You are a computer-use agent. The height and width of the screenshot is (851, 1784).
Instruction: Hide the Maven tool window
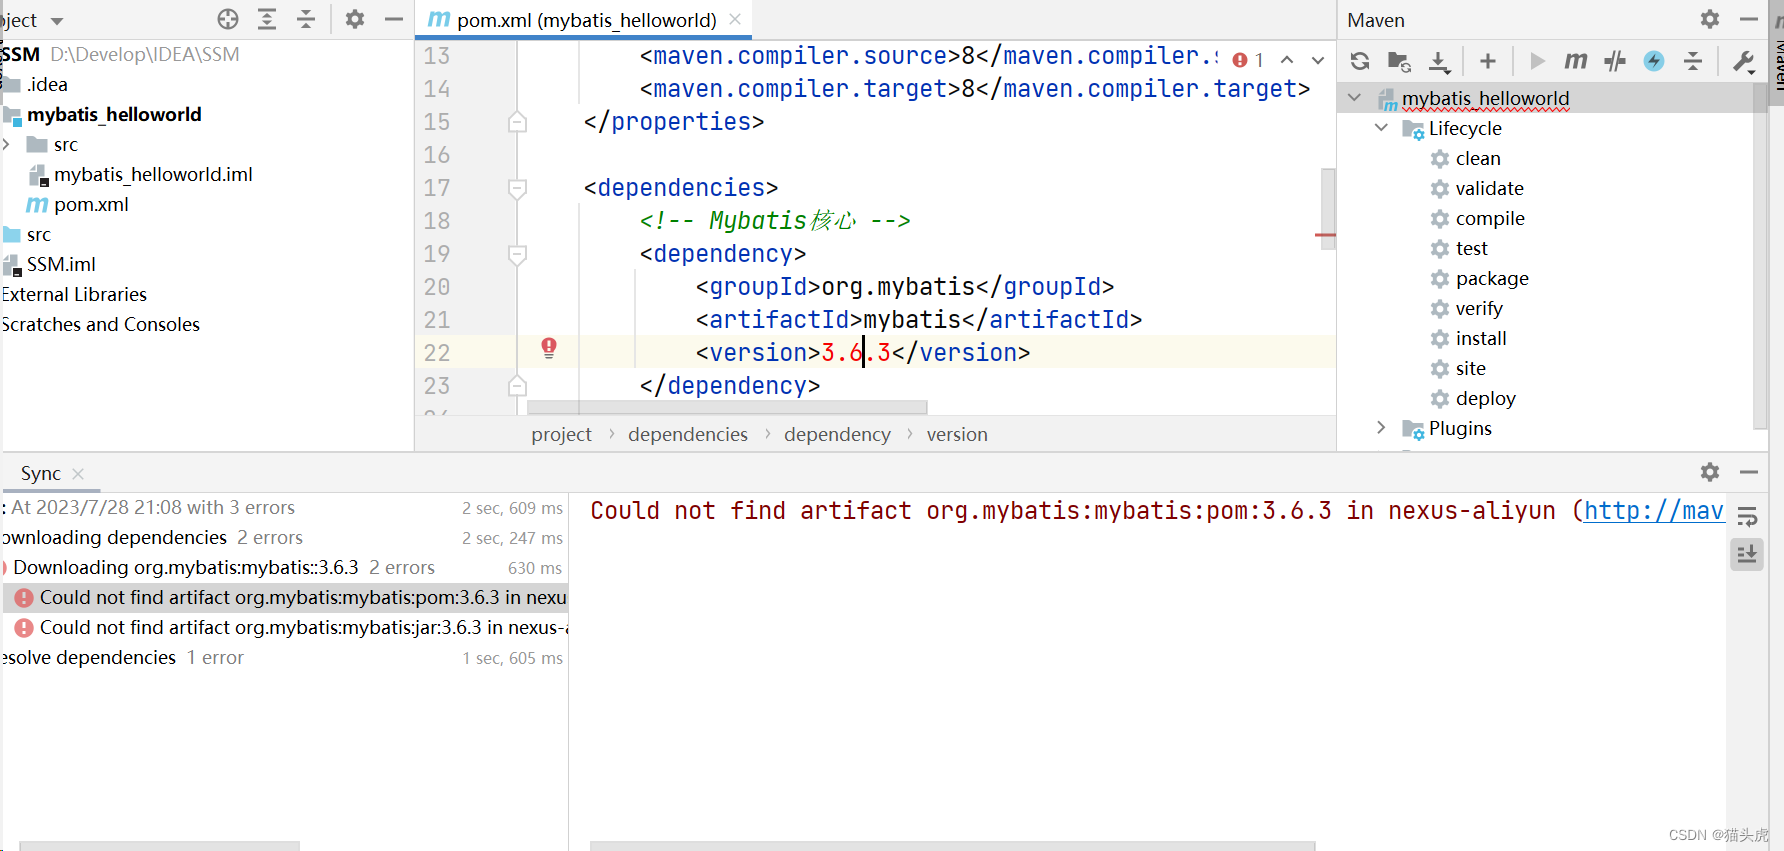(1749, 19)
